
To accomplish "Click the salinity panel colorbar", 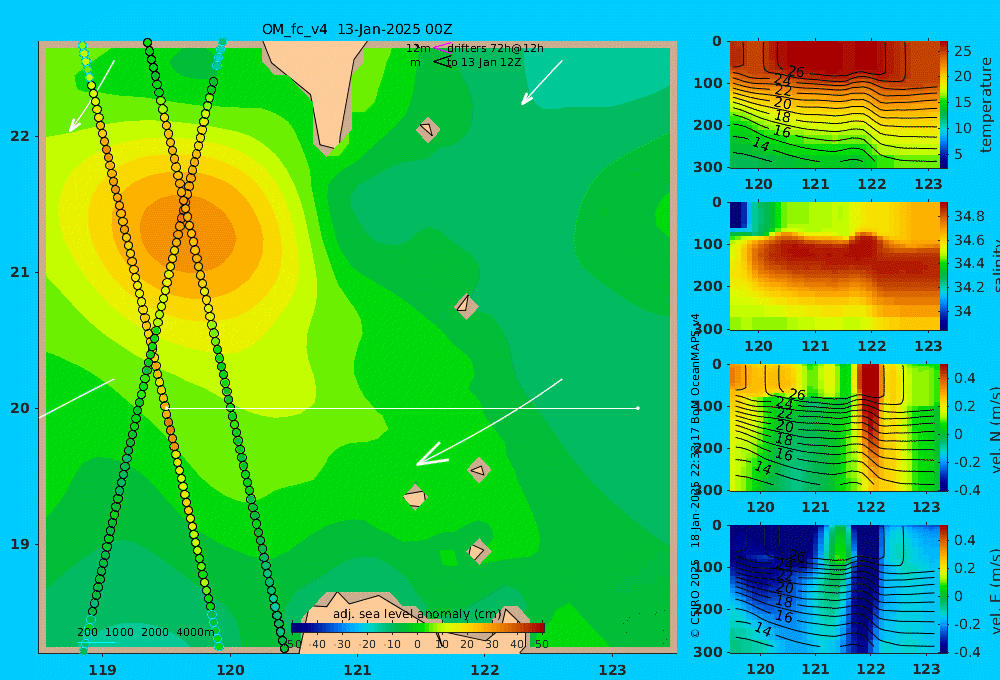I will point(943,266).
